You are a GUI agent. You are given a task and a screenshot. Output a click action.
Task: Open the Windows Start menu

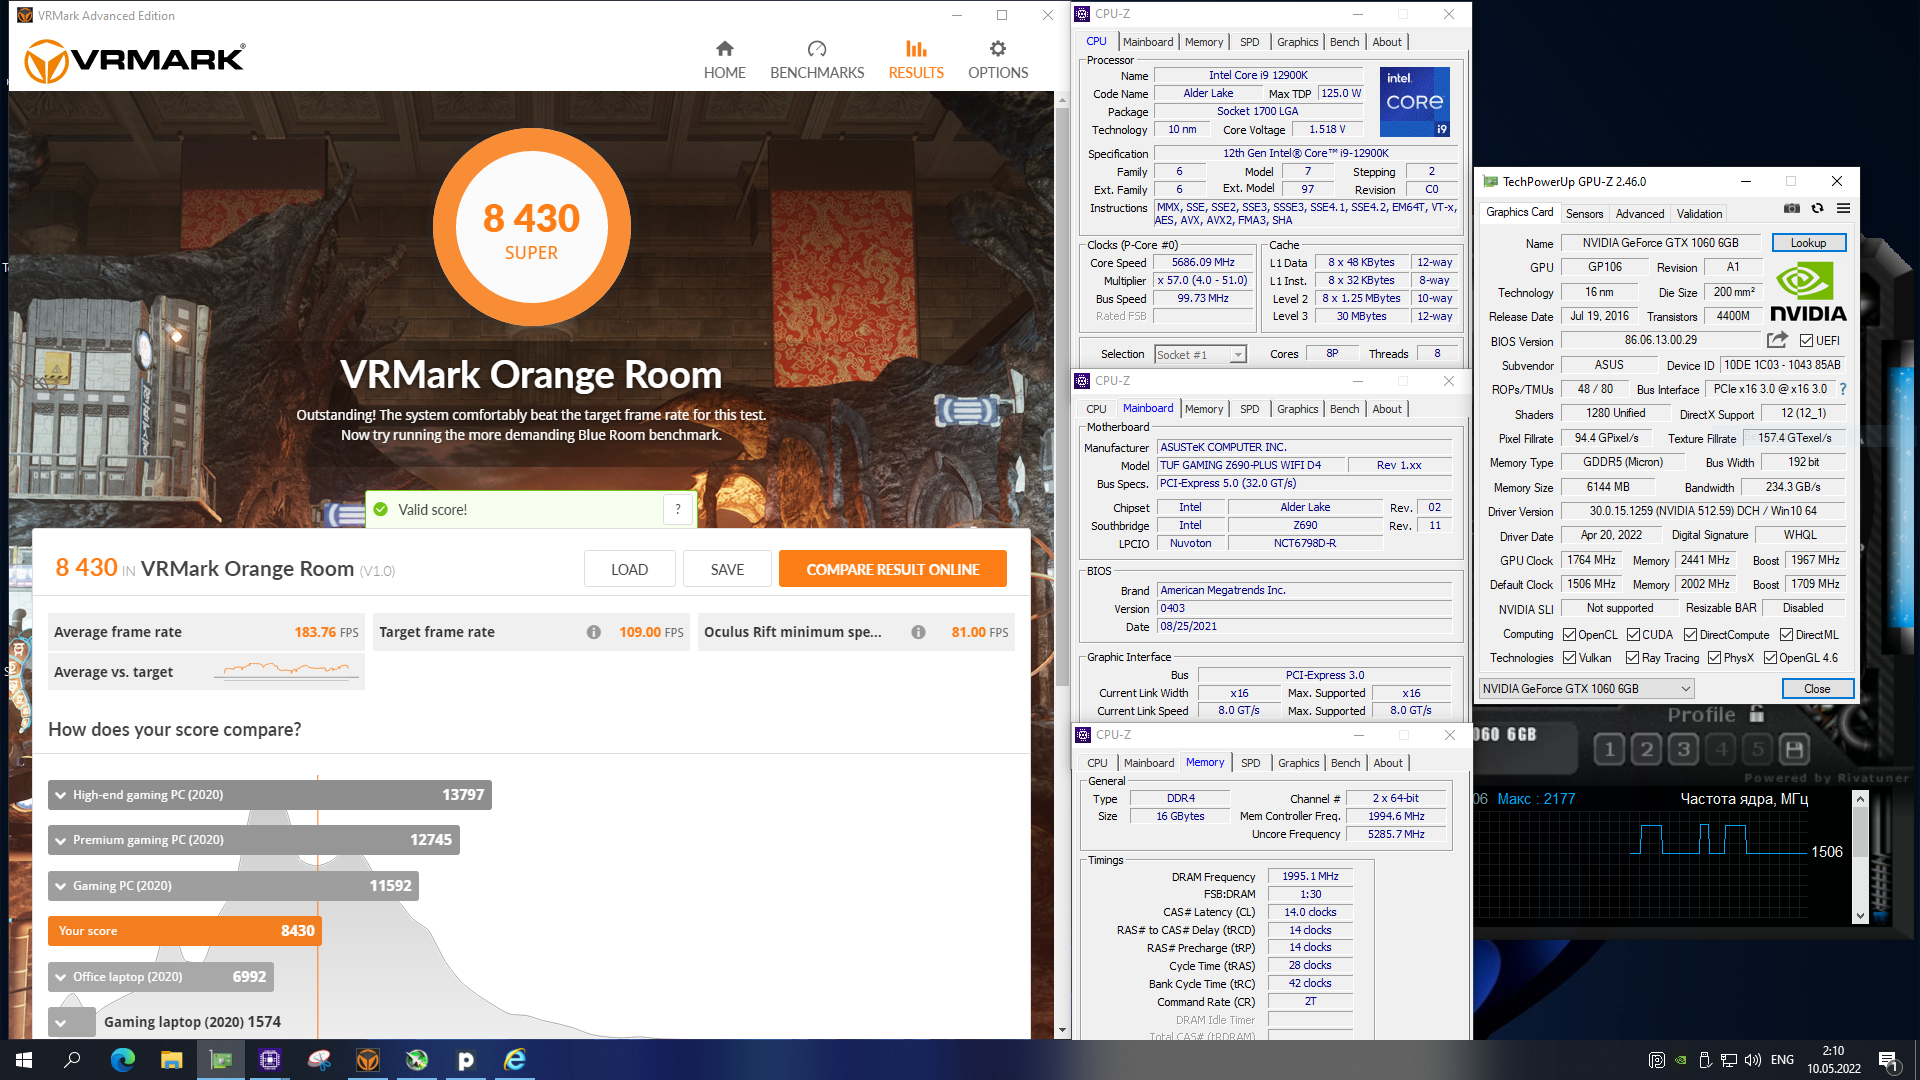(24, 1060)
